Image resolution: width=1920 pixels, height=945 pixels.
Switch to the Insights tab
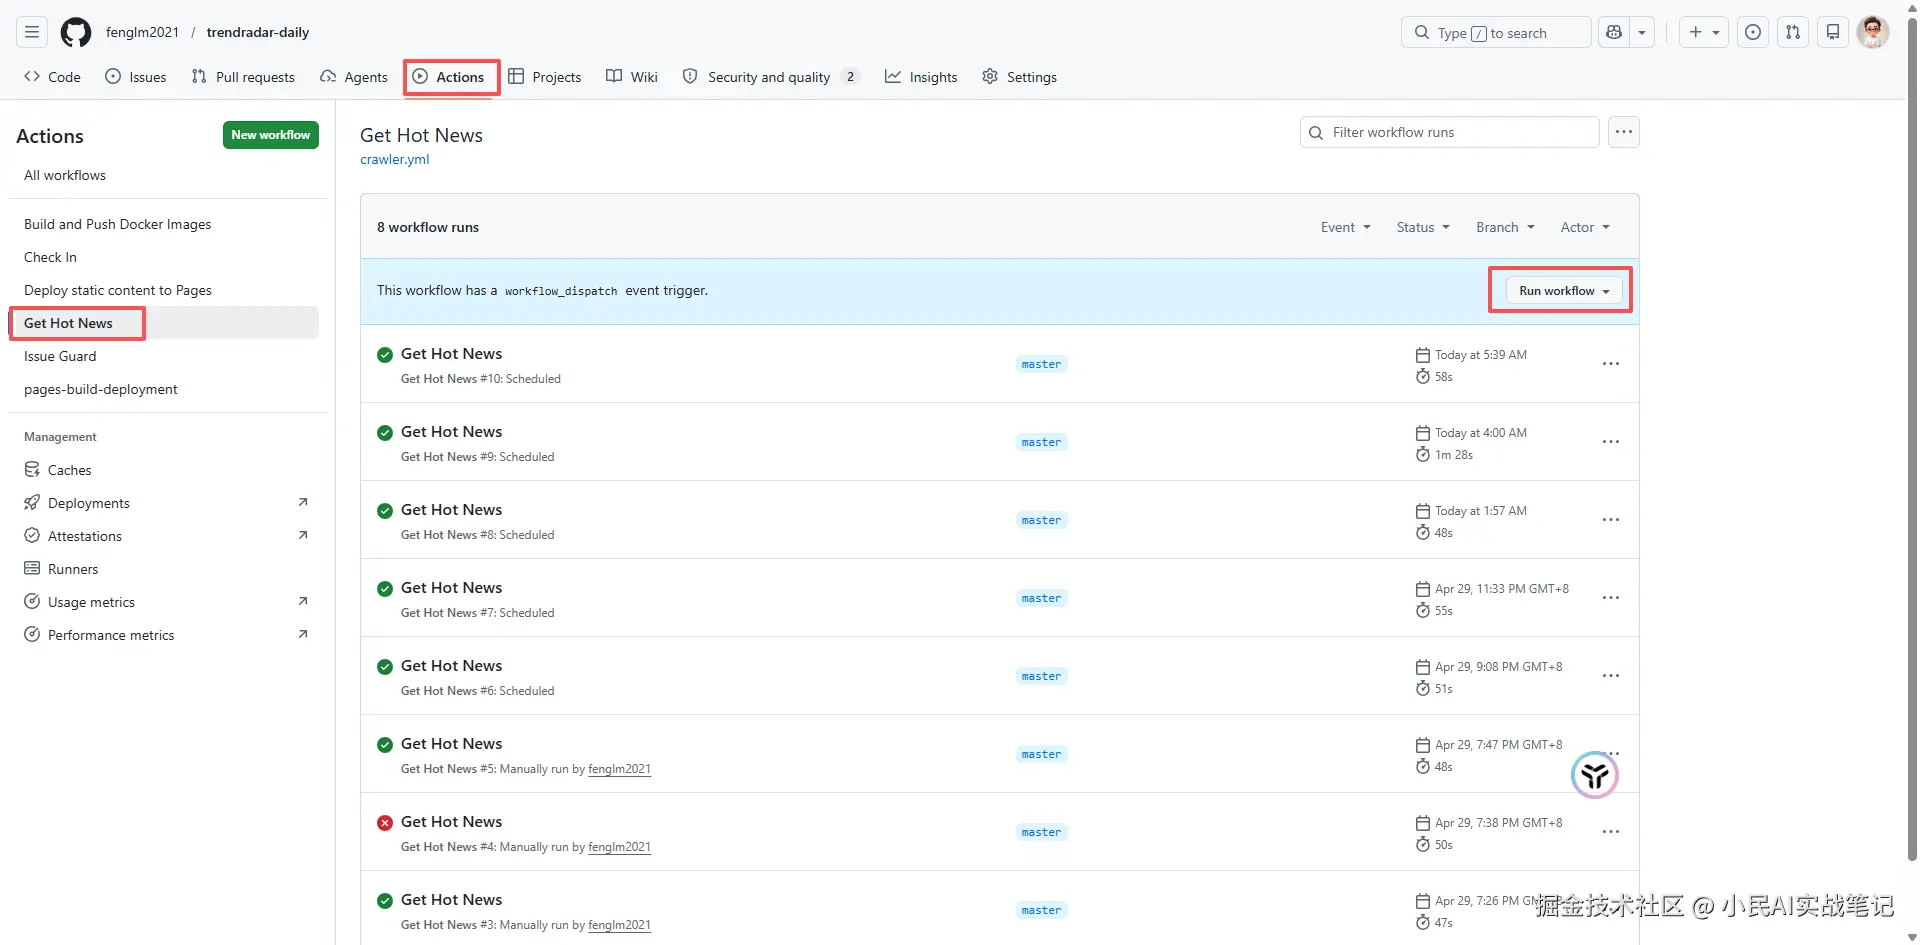click(x=921, y=77)
